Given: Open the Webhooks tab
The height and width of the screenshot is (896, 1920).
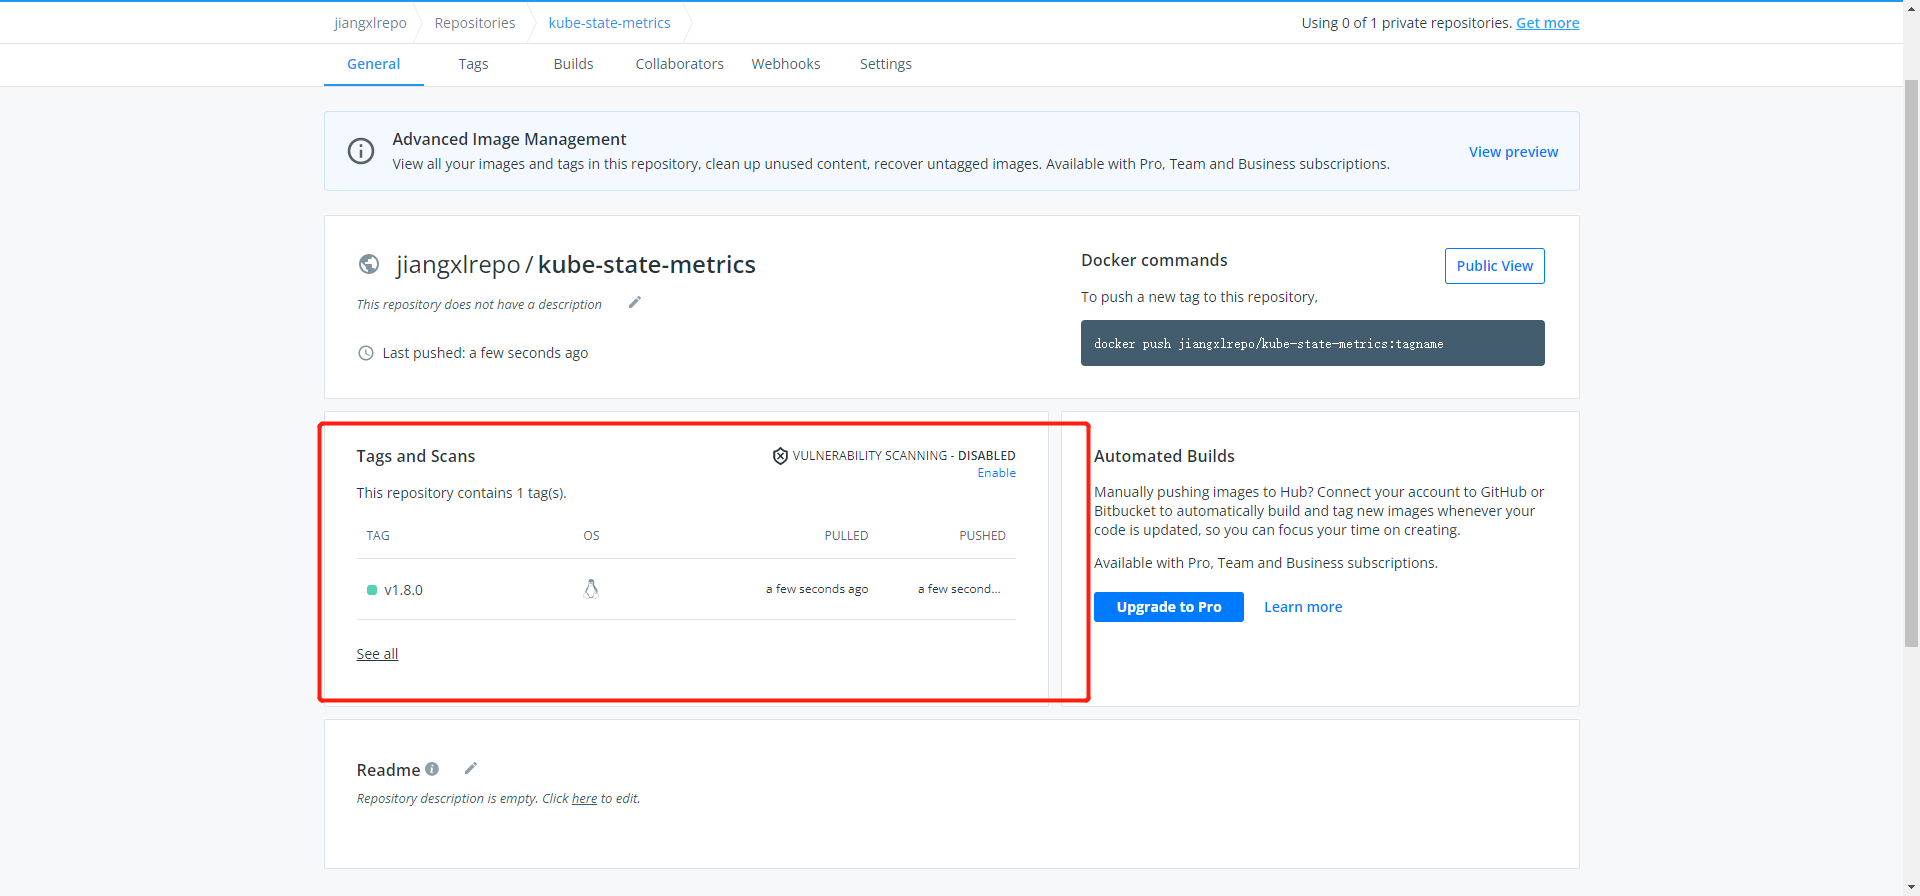Looking at the screenshot, I should tap(786, 64).
